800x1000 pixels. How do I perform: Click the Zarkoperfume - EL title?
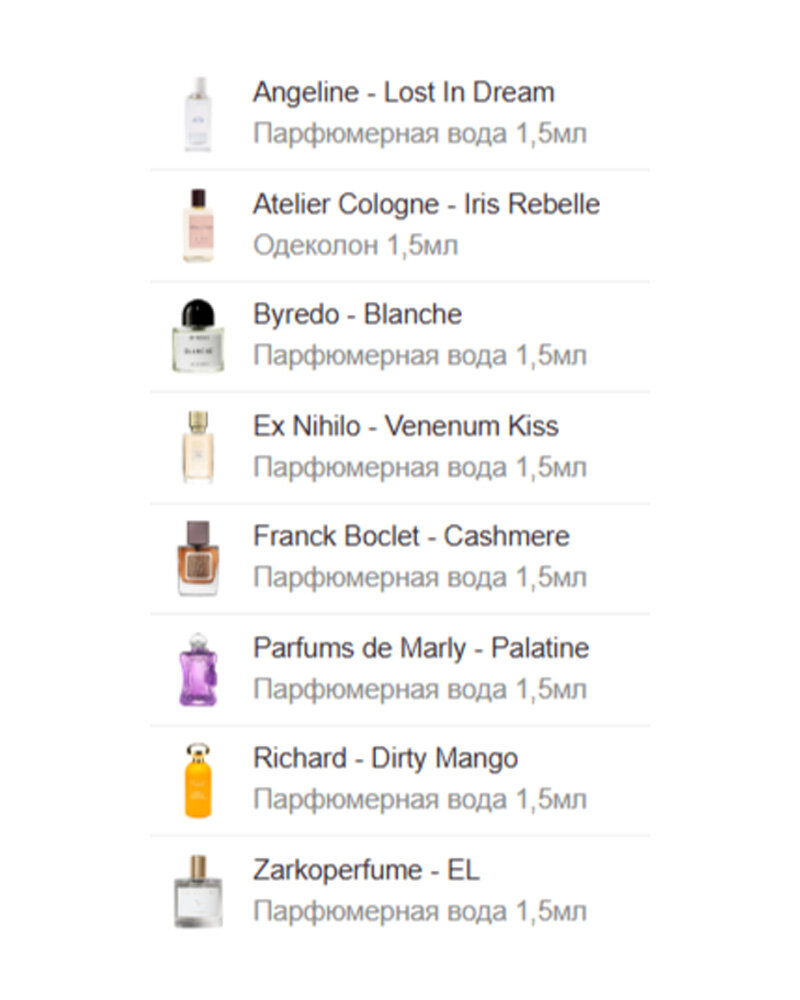(x=366, y=870)
